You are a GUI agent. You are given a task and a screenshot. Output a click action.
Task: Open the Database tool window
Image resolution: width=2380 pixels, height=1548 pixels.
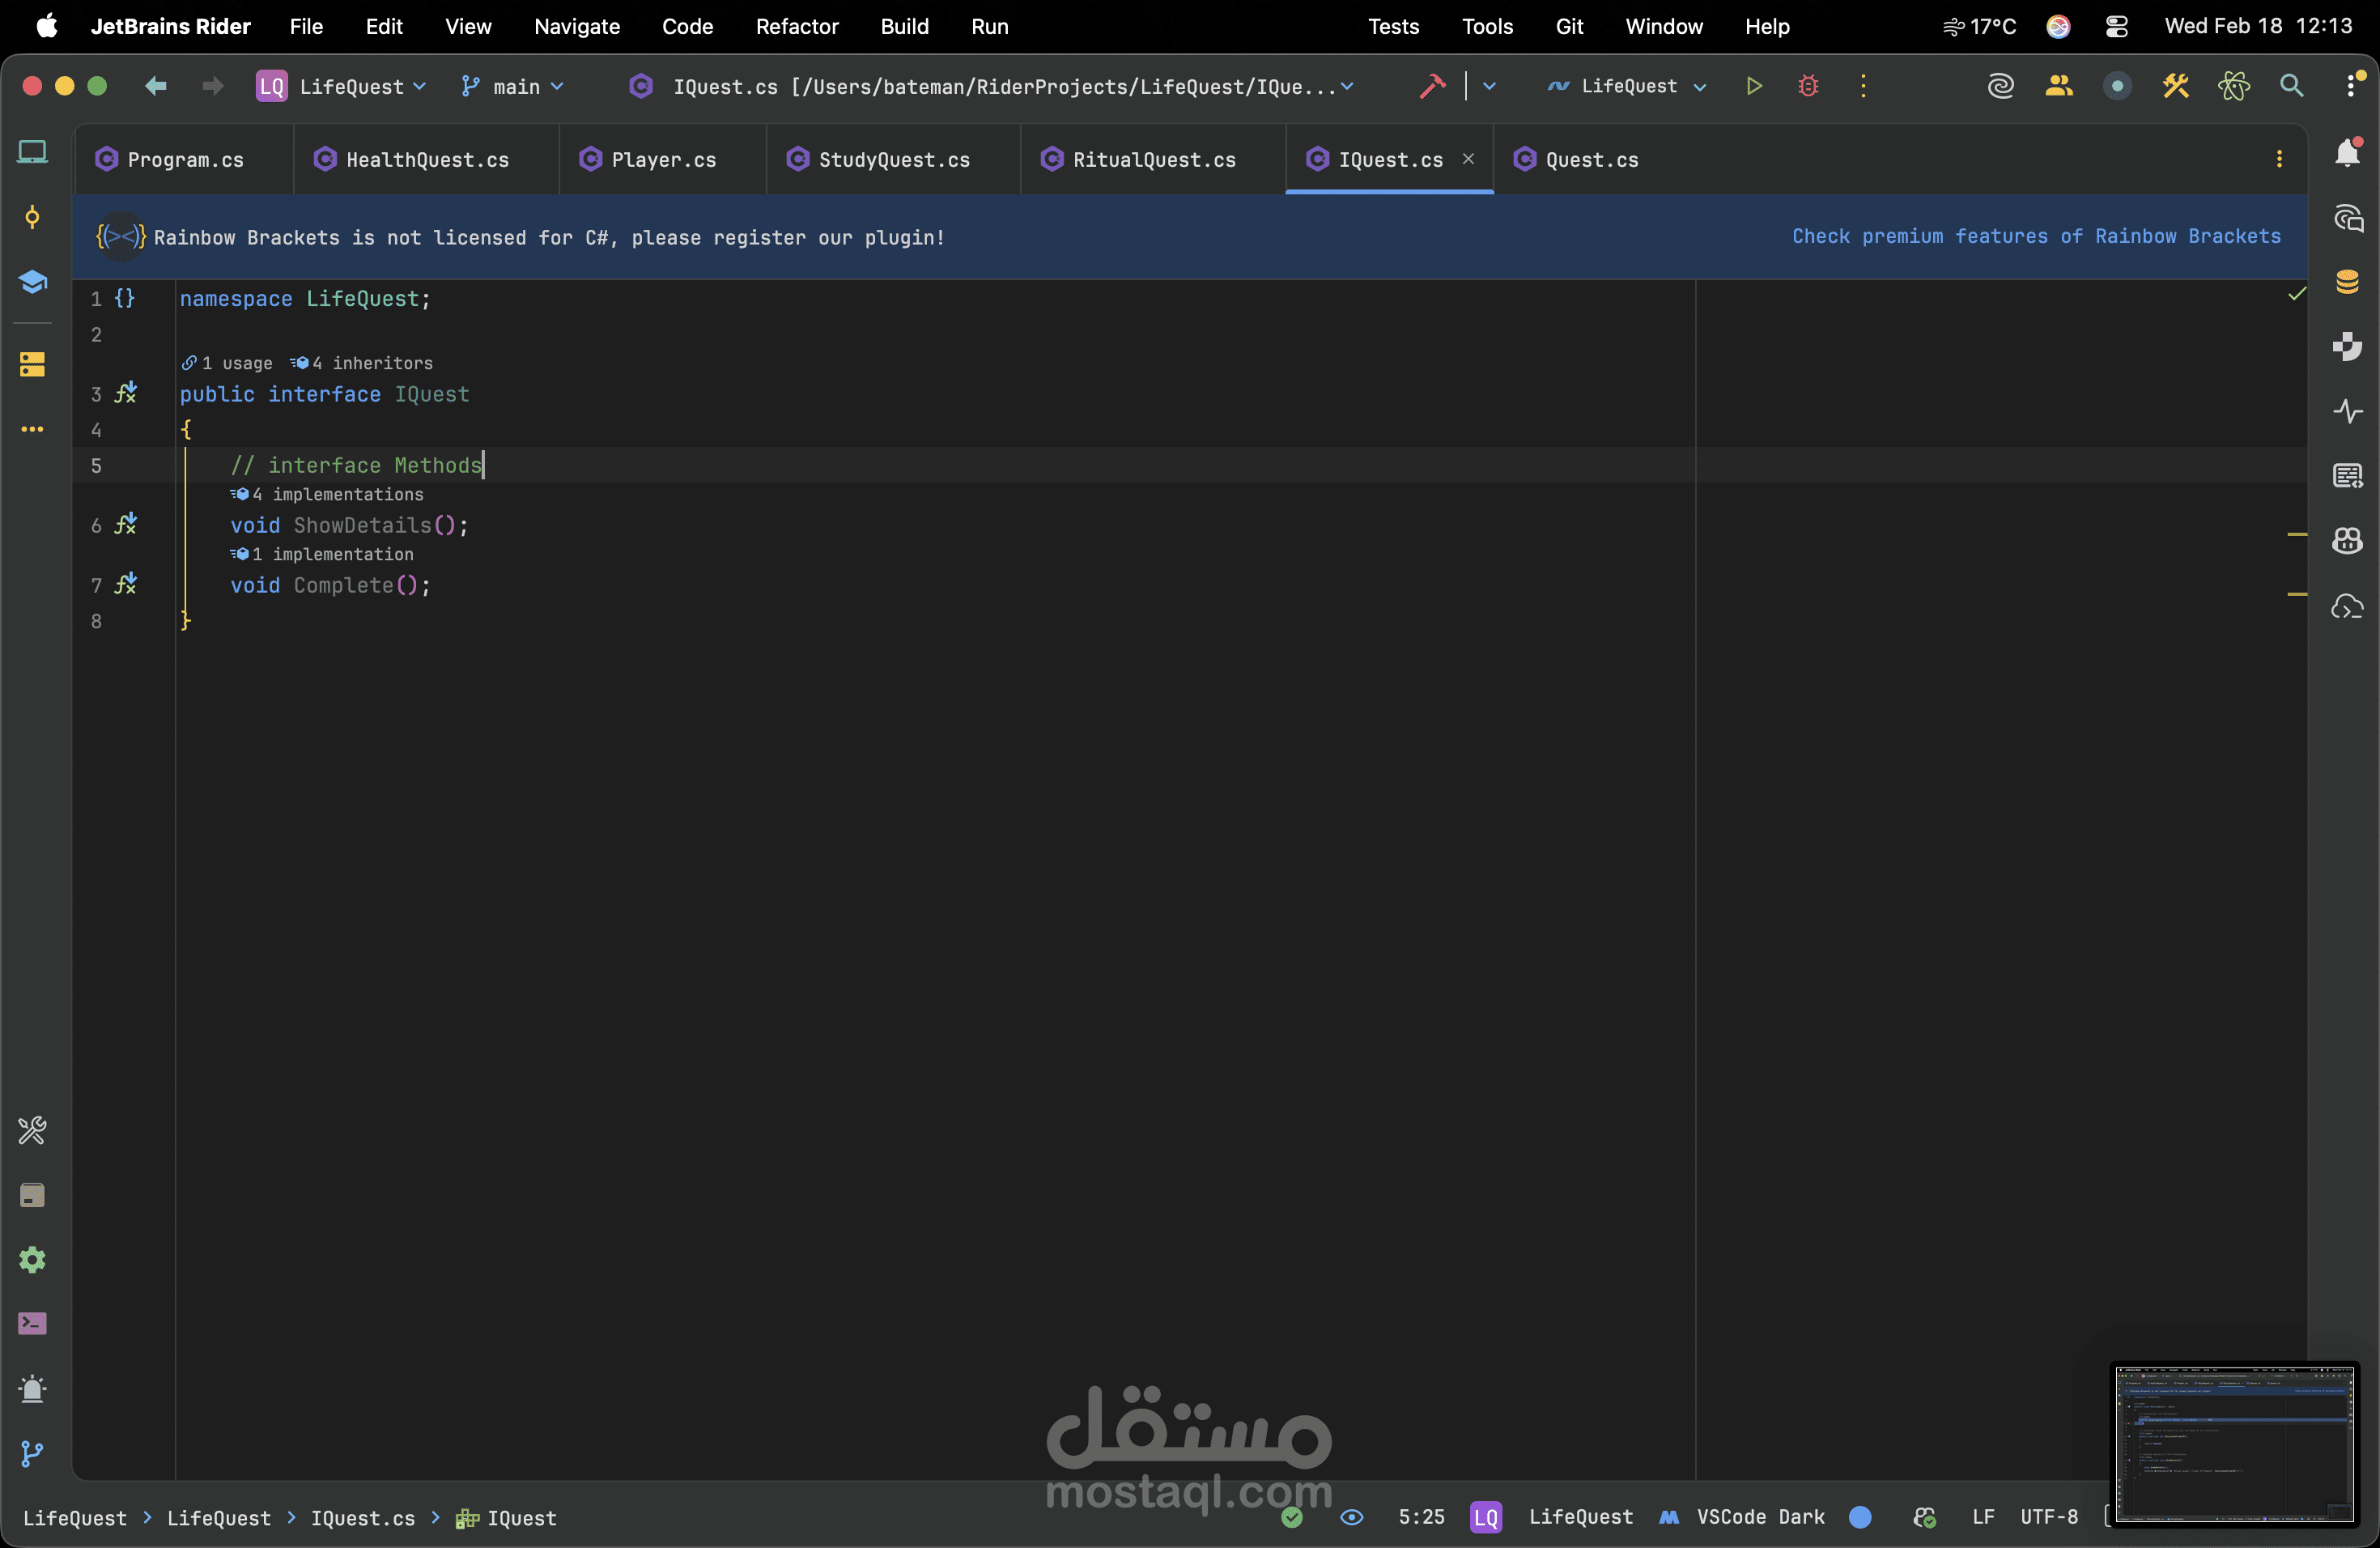(2347, 281)
